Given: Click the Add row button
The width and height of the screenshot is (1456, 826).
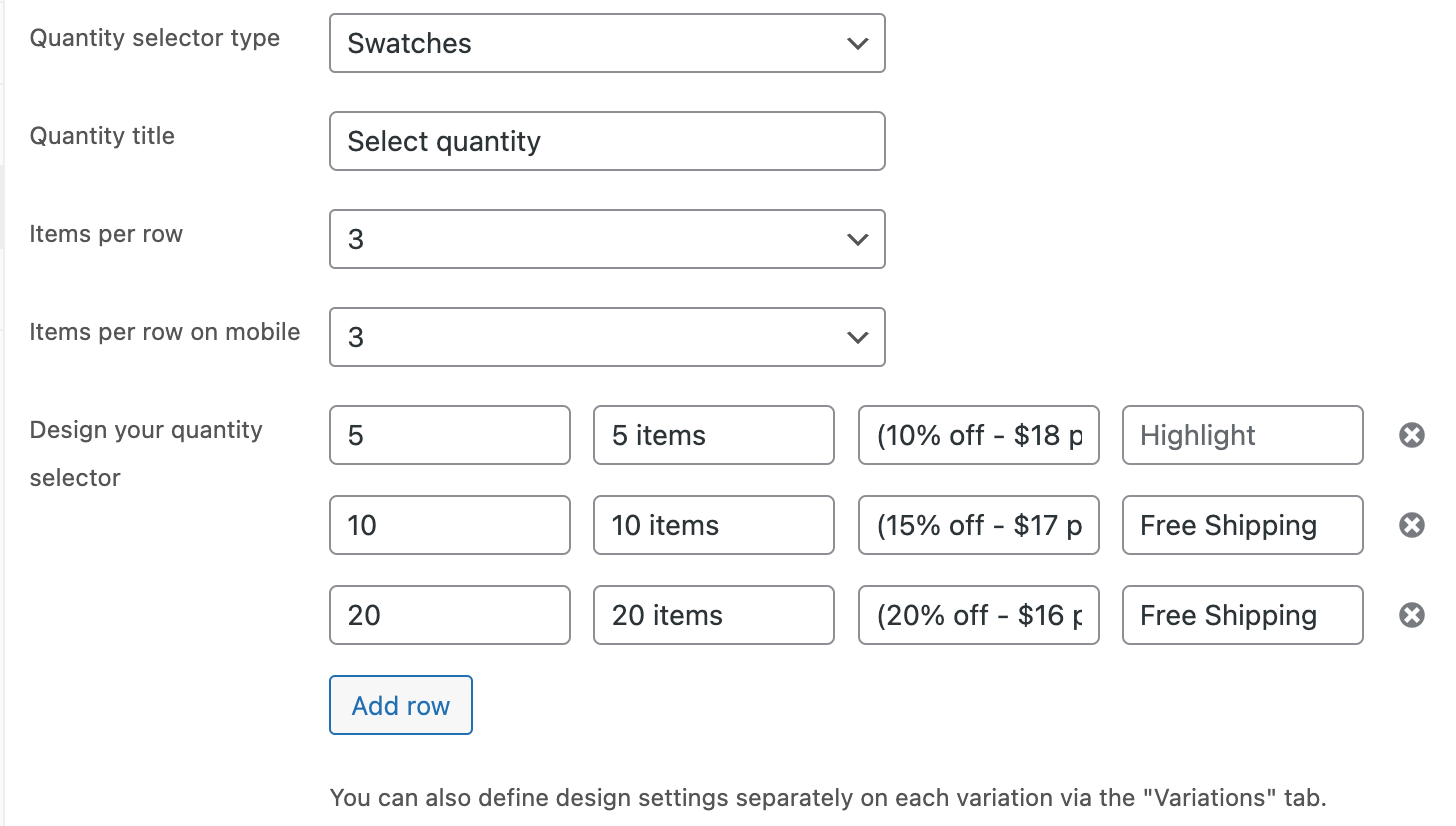Looking at the screenshot, I should click(x=400, y=705).
